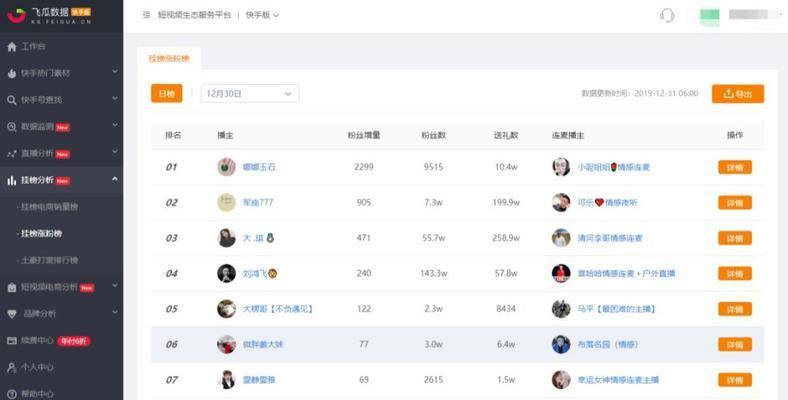
Task: Click the line-chart icon for 直播分析
Action: tap(12, 154)
